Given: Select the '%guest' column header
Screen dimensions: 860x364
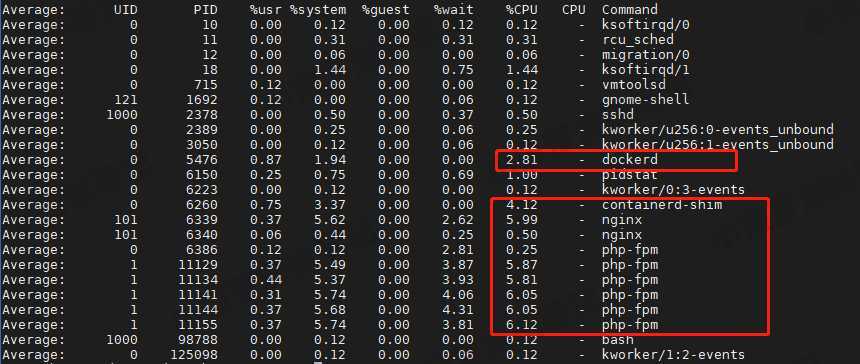Looking at the screenshot, I should 386,10.
